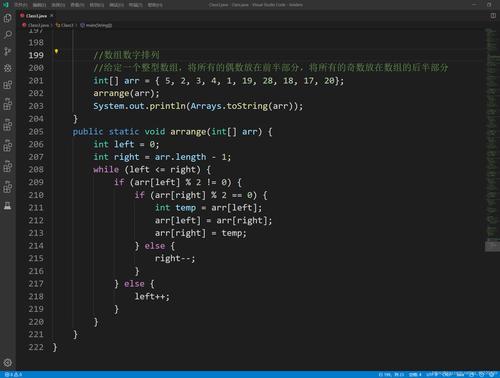
Task: Click 'right--;' on line 215
Action: point(175,259)
